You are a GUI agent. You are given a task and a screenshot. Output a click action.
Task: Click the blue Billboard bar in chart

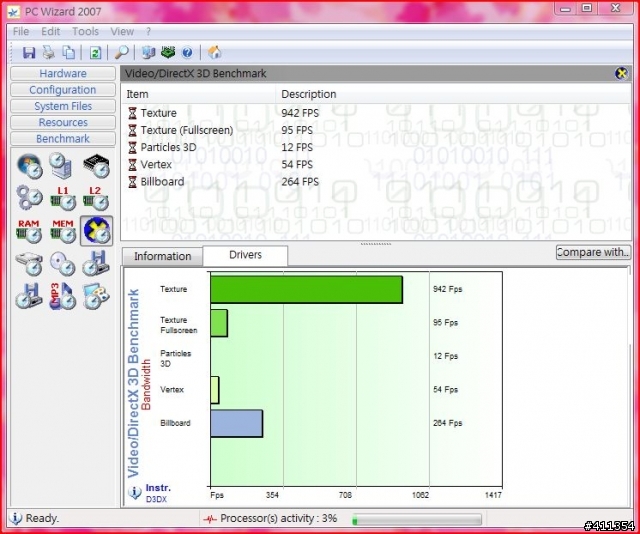237,423
